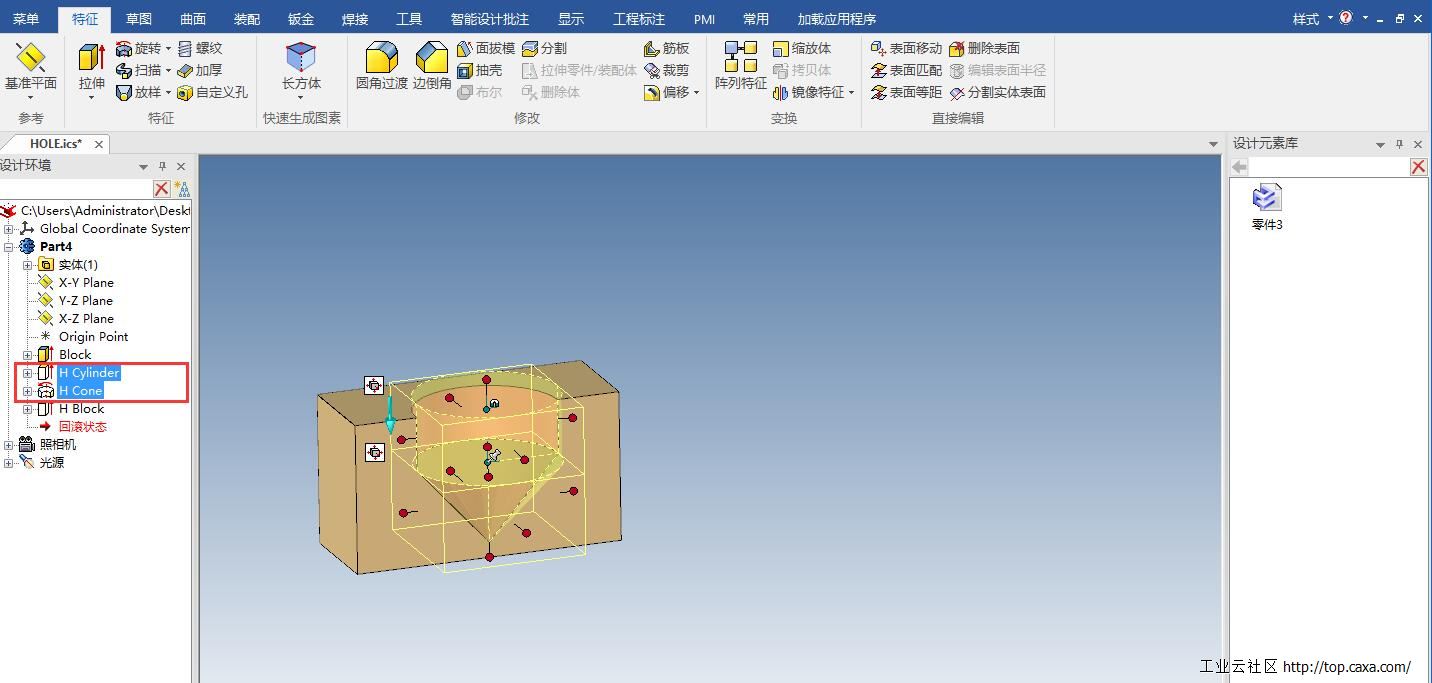Pin the 设计环境 panel
The height and width of the screenshot is (683, 1432).
(162, 167)
